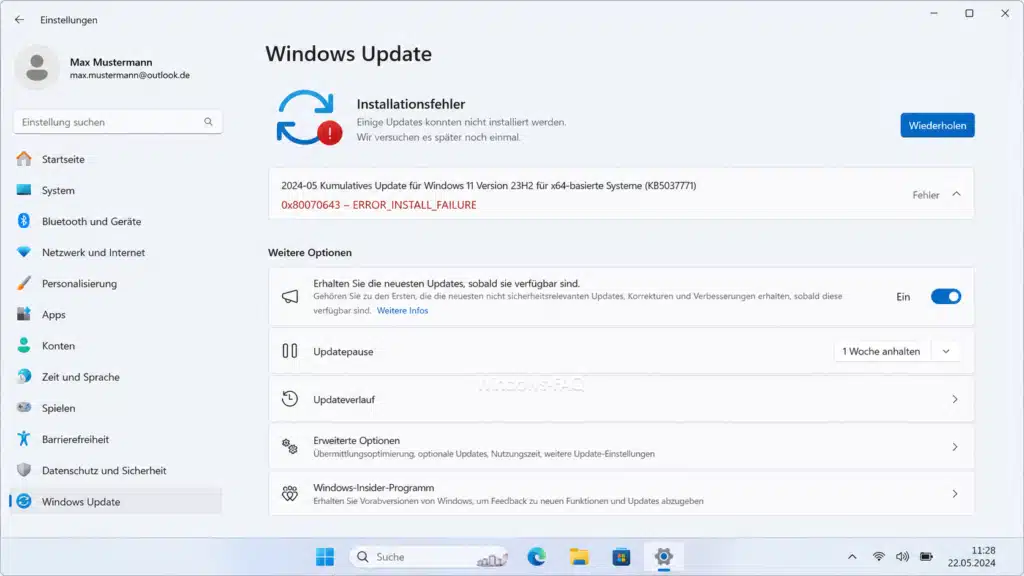The height and width of the screenshot is (576, 1024).
Task: Toggle off the newest updates switch
Action: click(946, 296)
